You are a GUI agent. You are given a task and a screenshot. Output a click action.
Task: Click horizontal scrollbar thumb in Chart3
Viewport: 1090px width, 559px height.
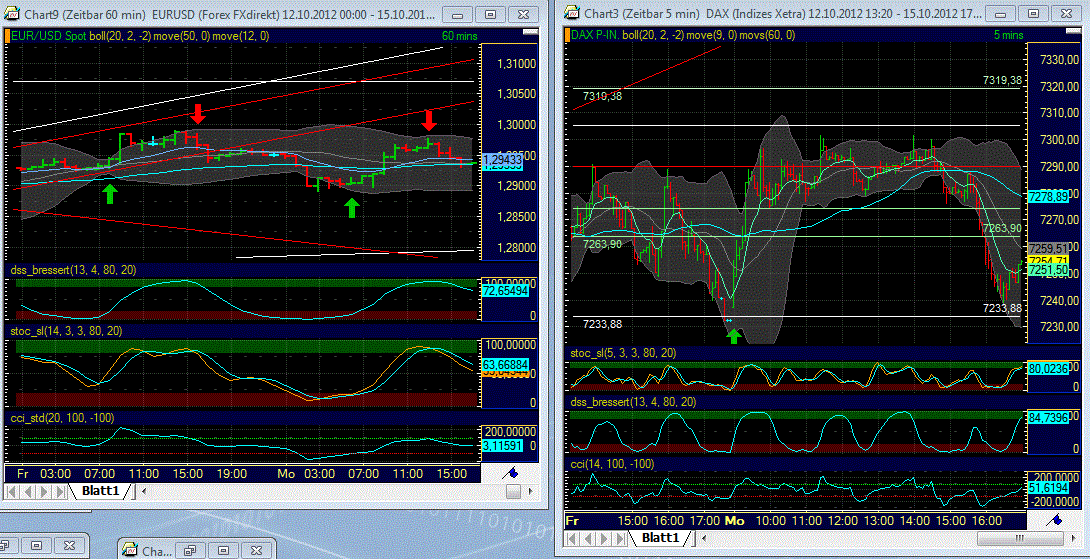point(1020,537)
